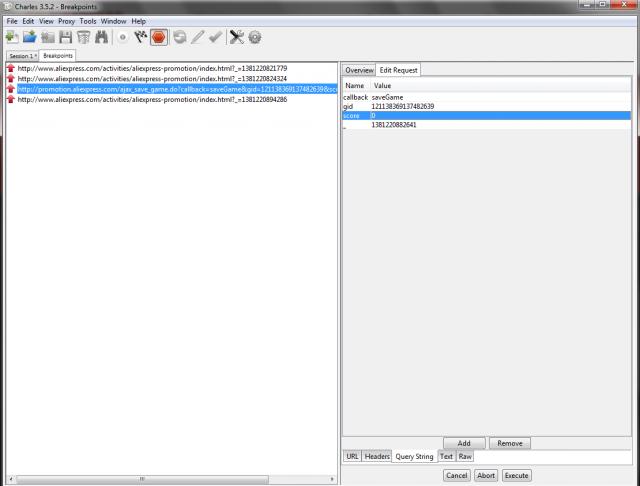Click the New Session toolbar icon
Image resolution: width=640 pixels, height=486 pixels.
coord(12,37)
